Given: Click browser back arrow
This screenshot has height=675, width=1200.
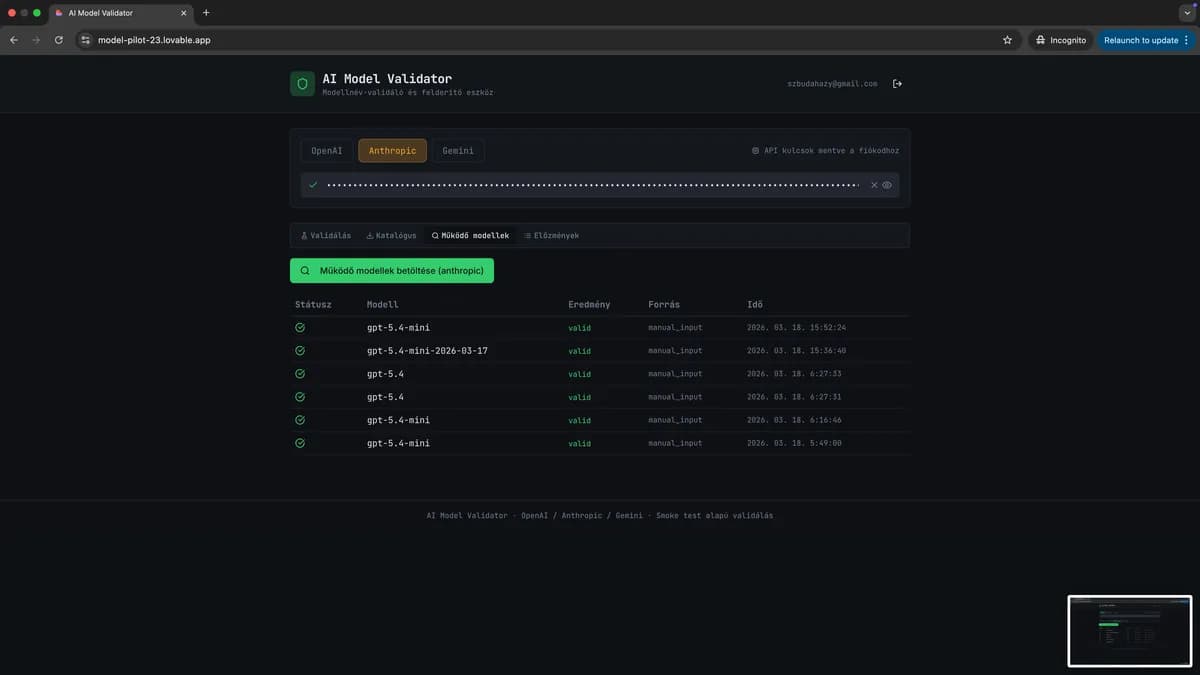Looking at the screenshot, I should (14, 40).
